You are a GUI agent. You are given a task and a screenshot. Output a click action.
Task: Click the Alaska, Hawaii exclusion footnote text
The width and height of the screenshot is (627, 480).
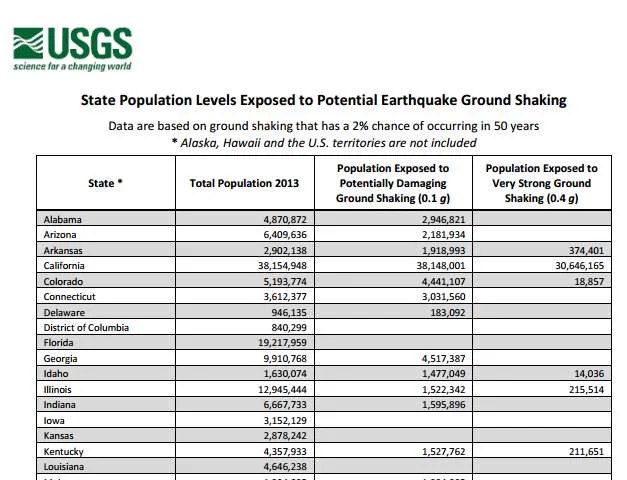324,143
